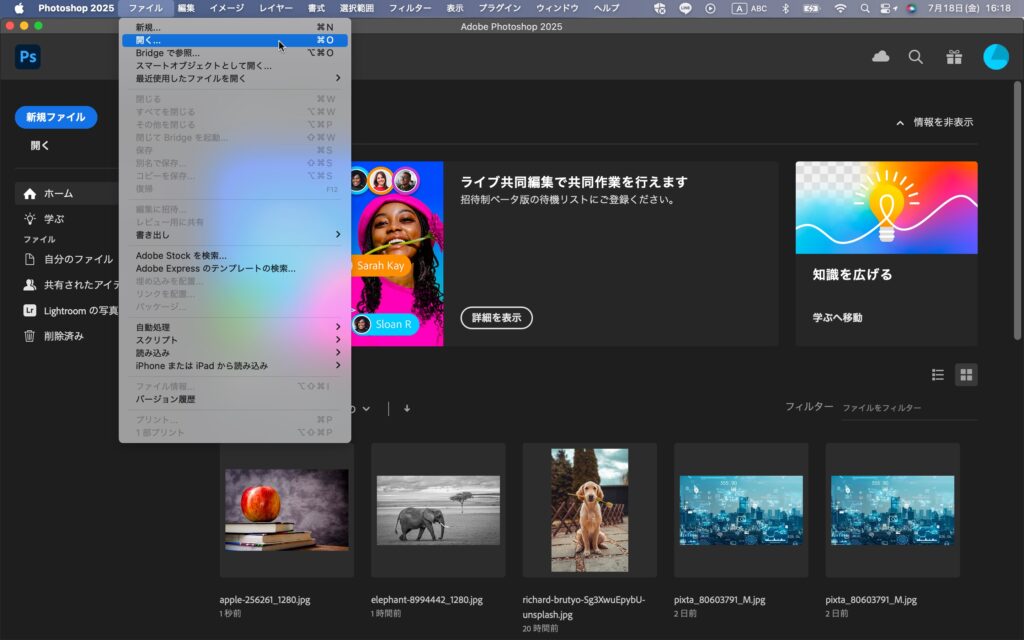
Task: Open the cloud sync status icon
Action: click(x=880, y=57)
